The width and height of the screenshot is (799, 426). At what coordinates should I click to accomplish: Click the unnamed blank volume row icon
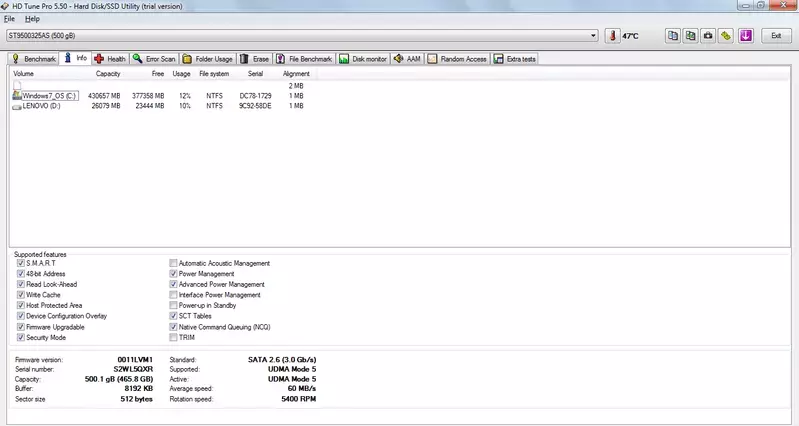(17, 85)
